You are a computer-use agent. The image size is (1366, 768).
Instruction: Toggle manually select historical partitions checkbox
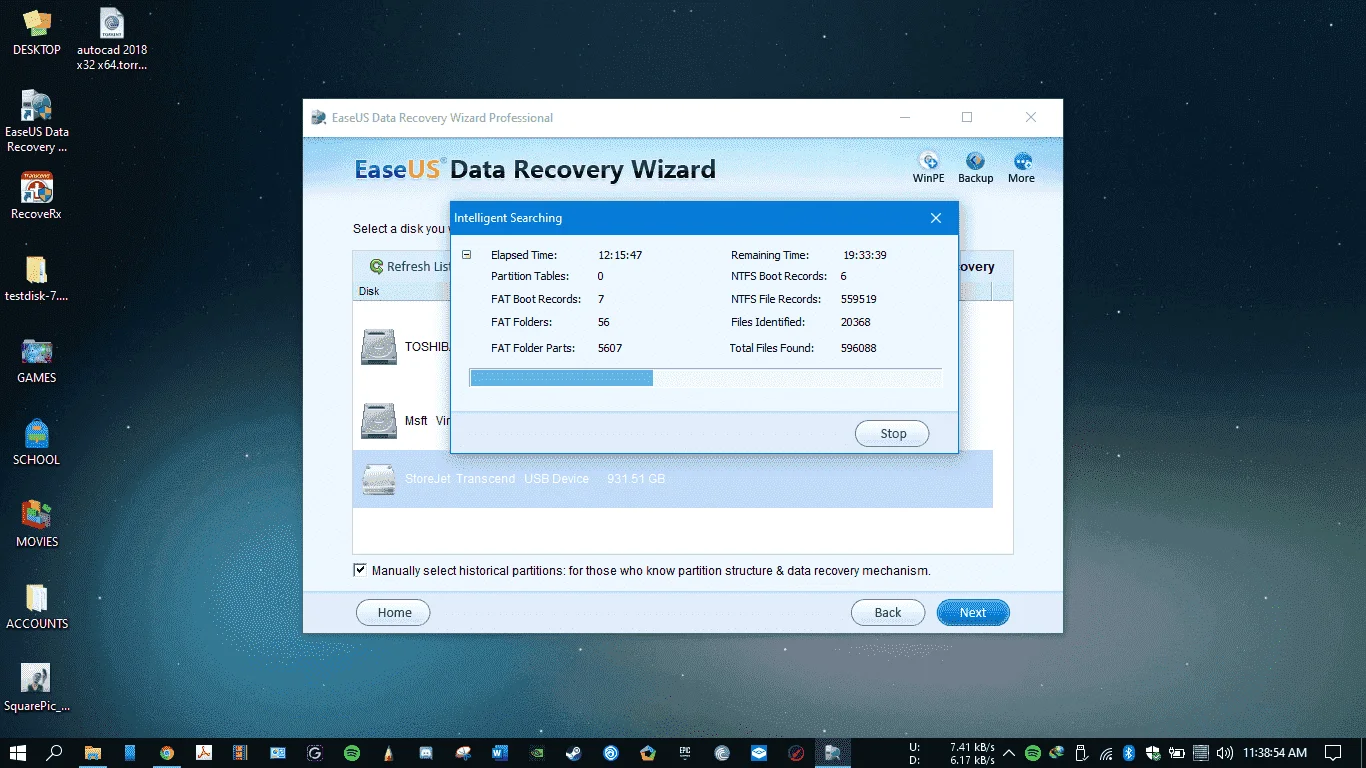[360, 570]
